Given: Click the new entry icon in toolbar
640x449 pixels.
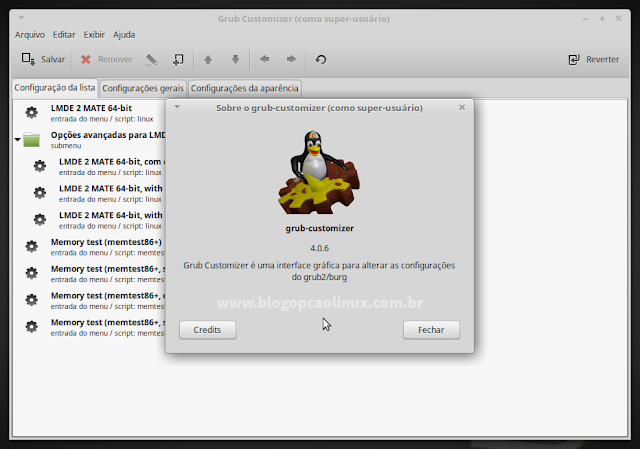Looking at the screenshot, I should [178, 60].
